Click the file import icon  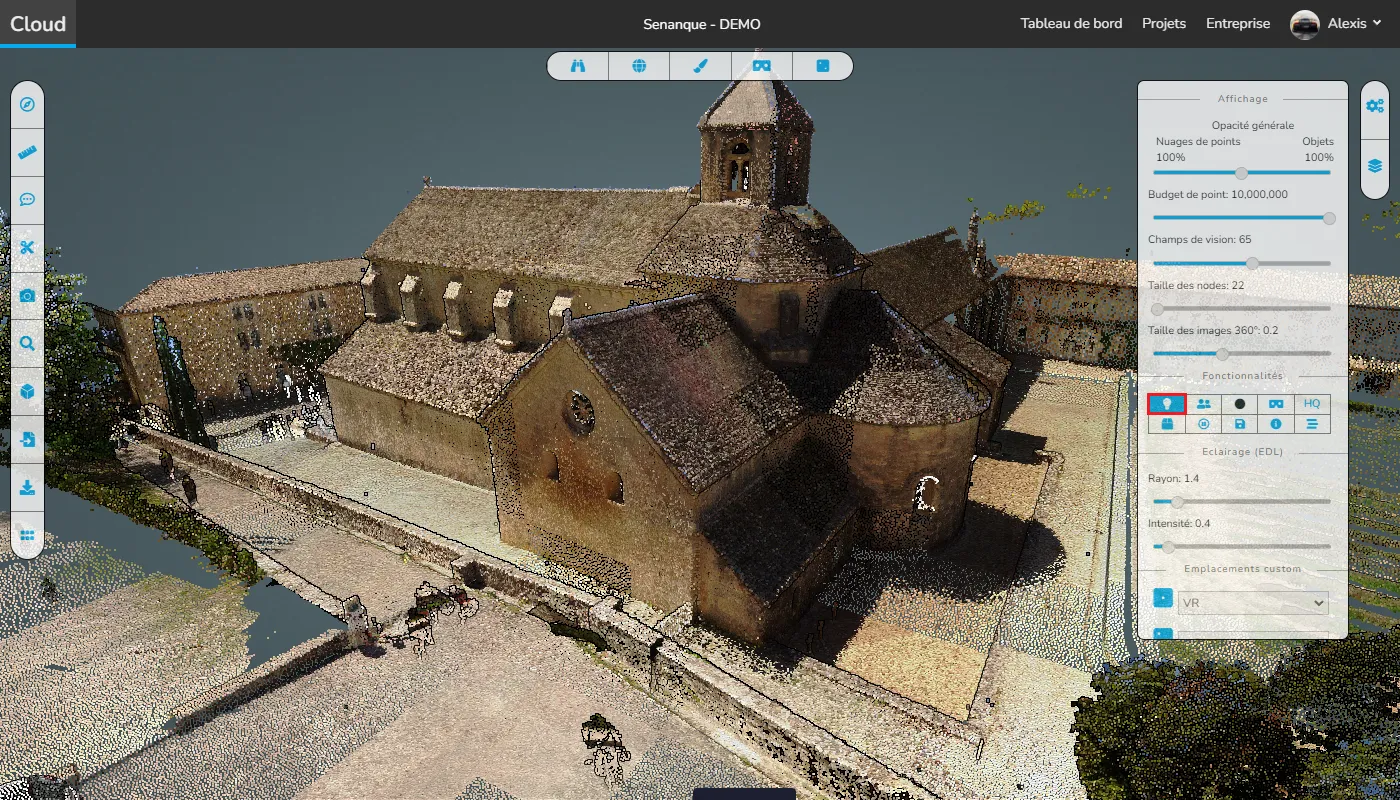(x=27, y=440)
